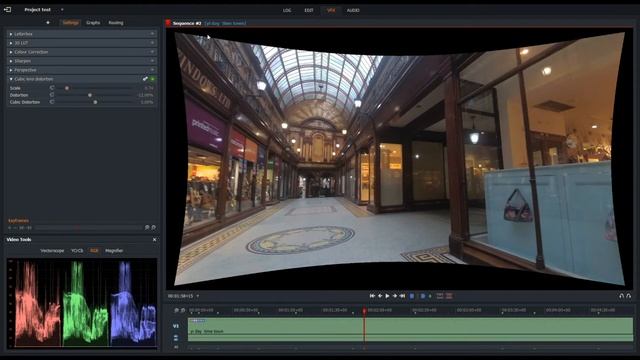
Task: Click the blue mark-out button
Action: click(423, 296)
